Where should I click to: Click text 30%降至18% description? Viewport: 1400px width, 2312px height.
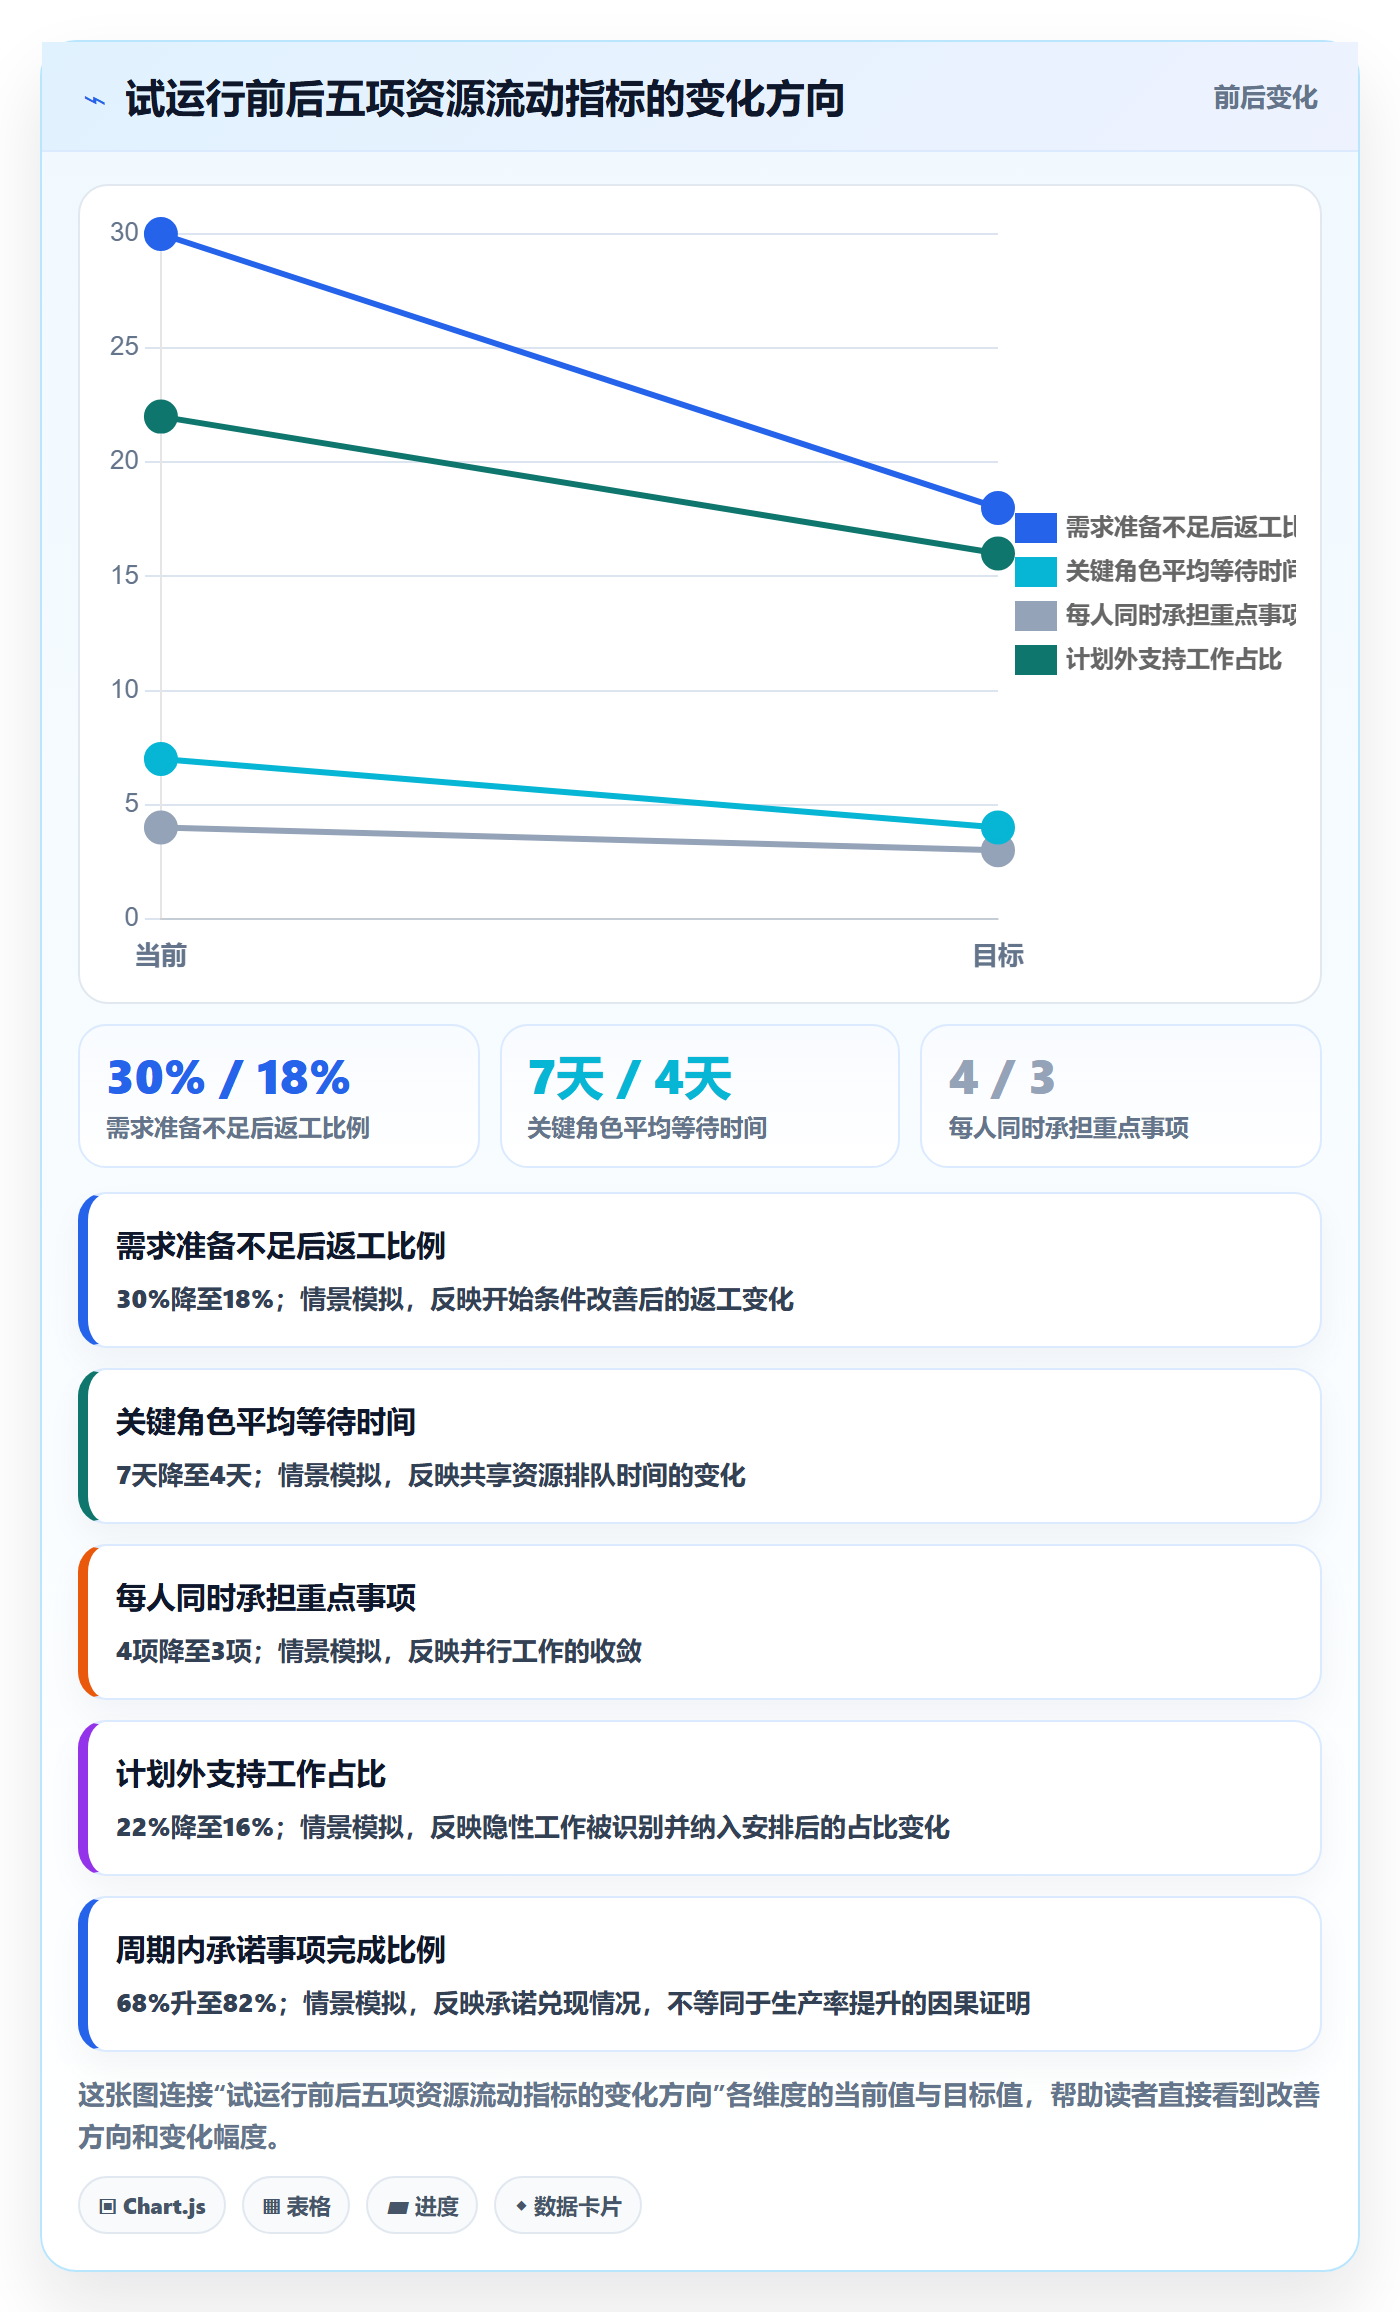coord(455,1299)
